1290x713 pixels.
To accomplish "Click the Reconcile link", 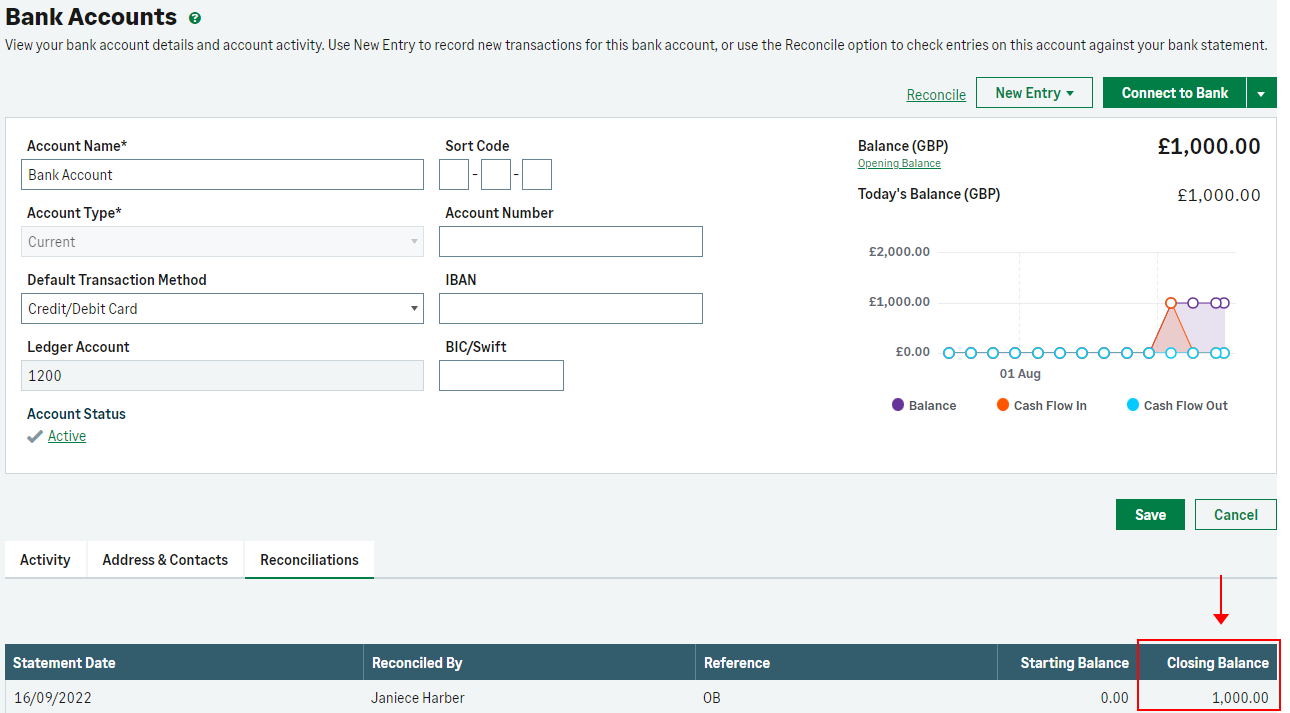I will tap(936, 95).
